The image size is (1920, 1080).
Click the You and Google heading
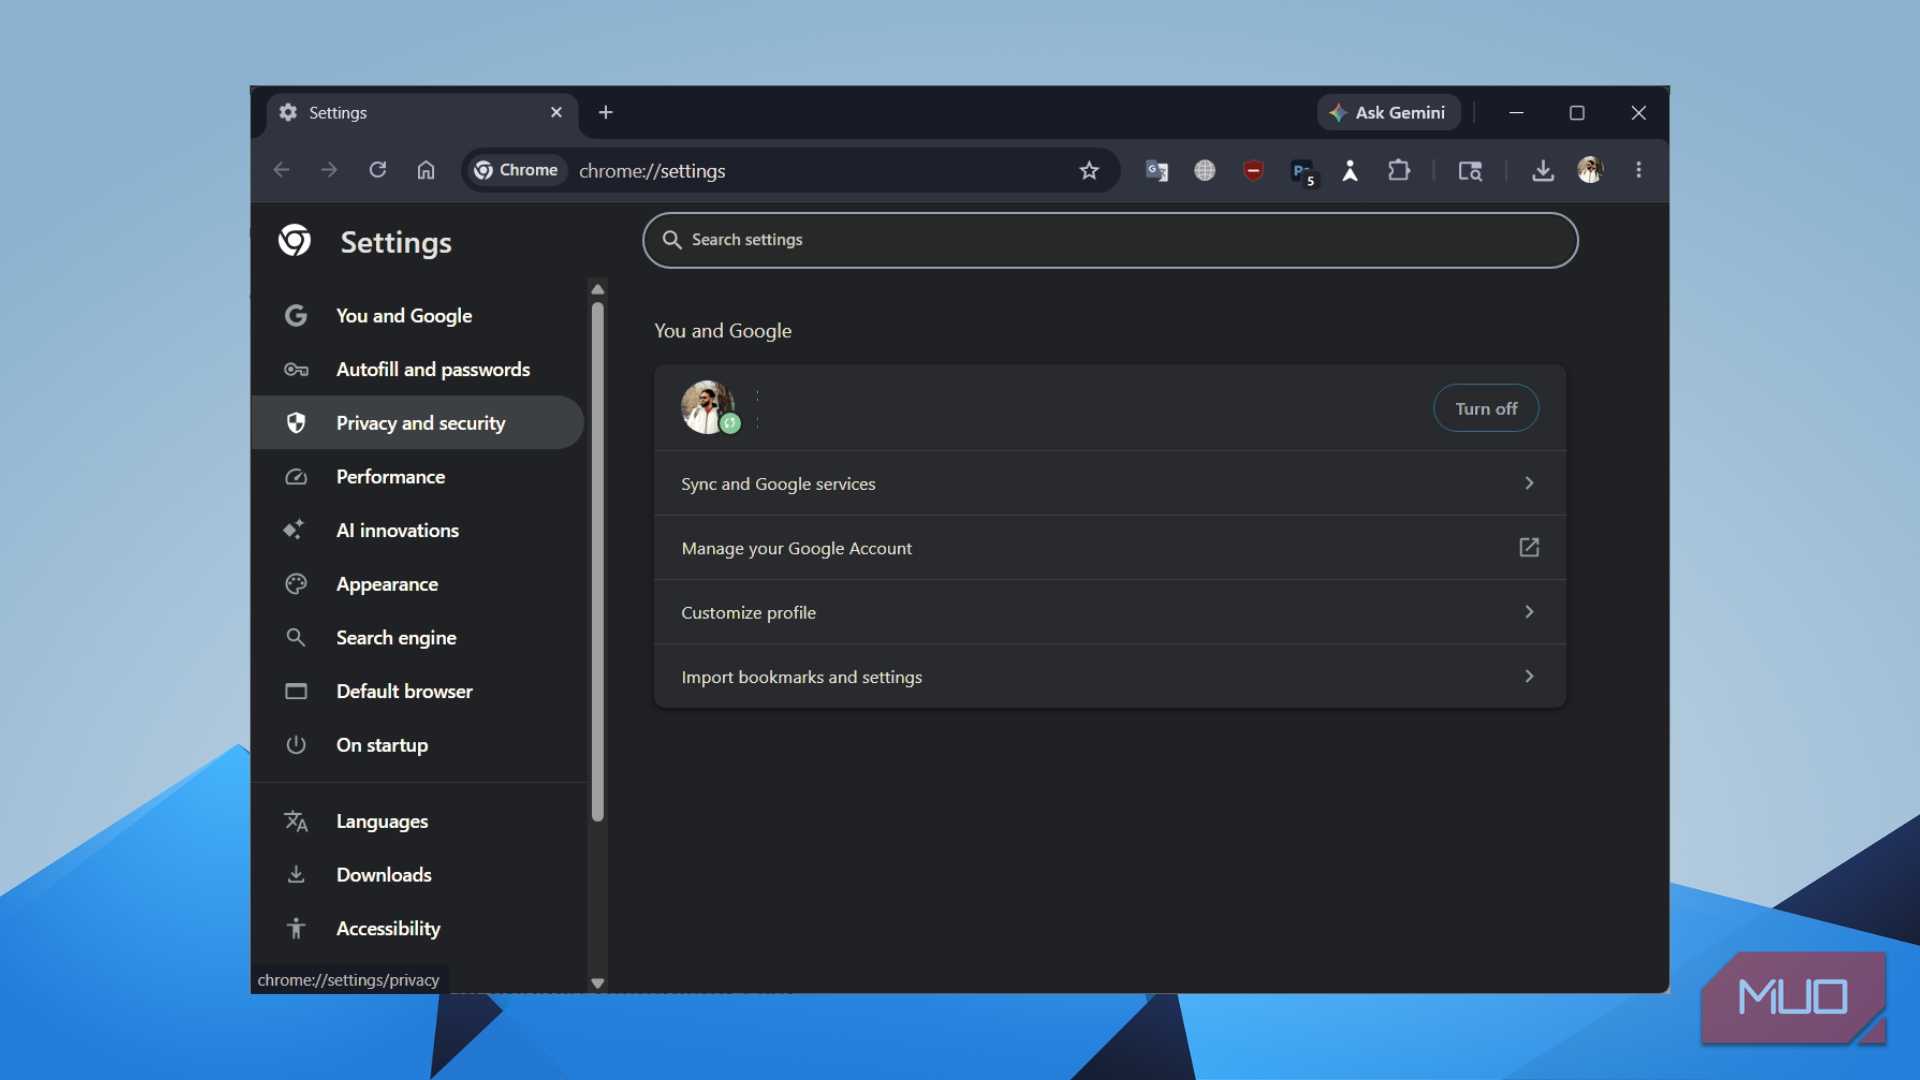point(723,331)
